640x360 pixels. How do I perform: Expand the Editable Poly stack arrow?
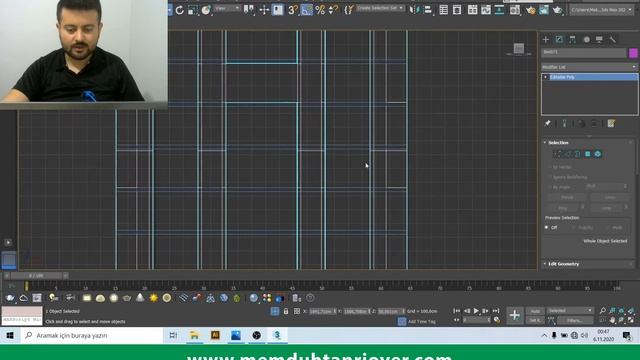(545, 77)
